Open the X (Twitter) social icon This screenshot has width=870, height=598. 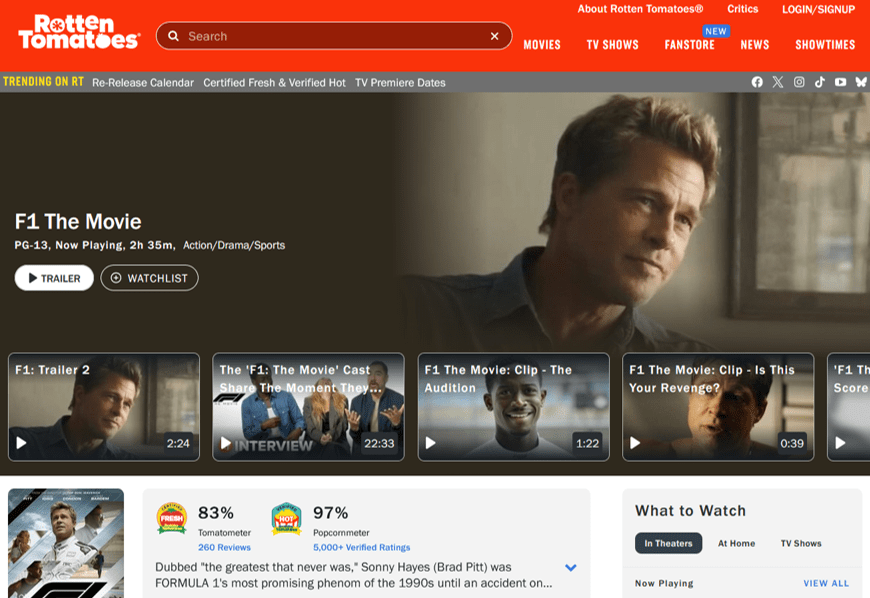778,82
